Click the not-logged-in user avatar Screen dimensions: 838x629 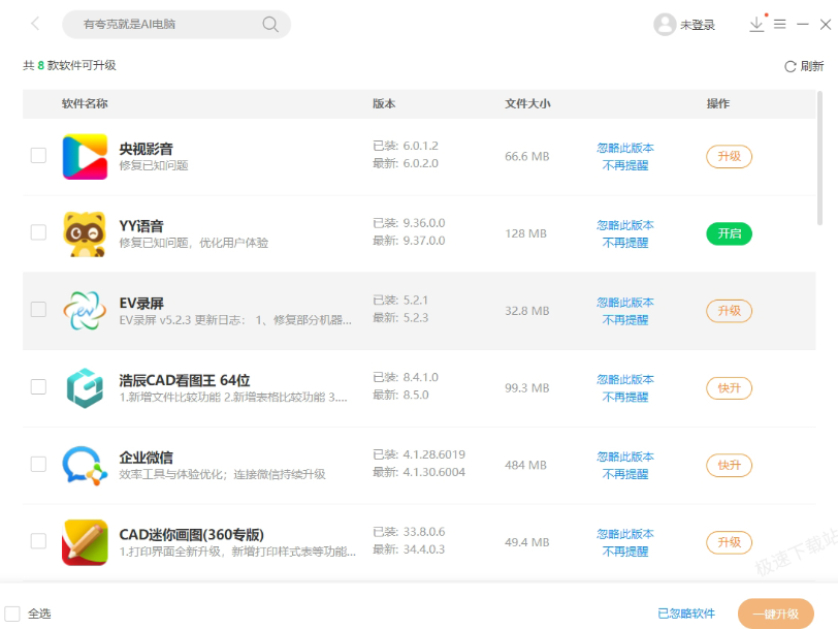point(664,25)
